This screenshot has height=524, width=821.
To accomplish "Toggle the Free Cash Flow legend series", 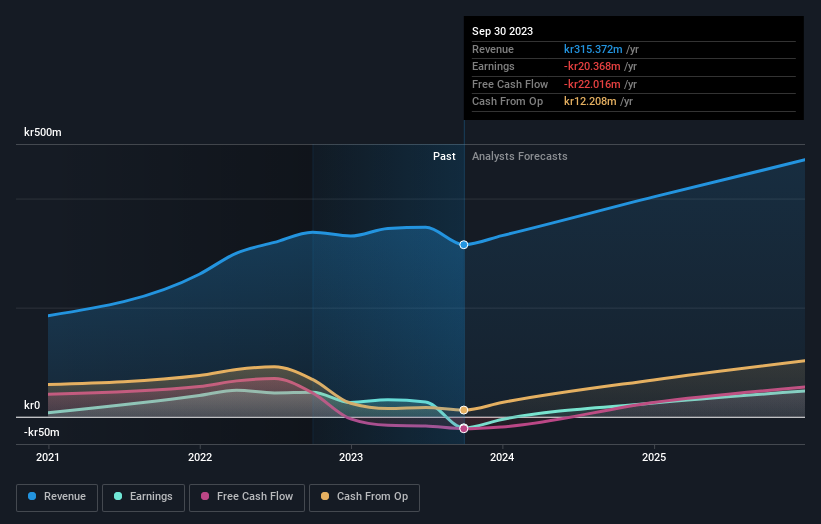I will 247,497.
